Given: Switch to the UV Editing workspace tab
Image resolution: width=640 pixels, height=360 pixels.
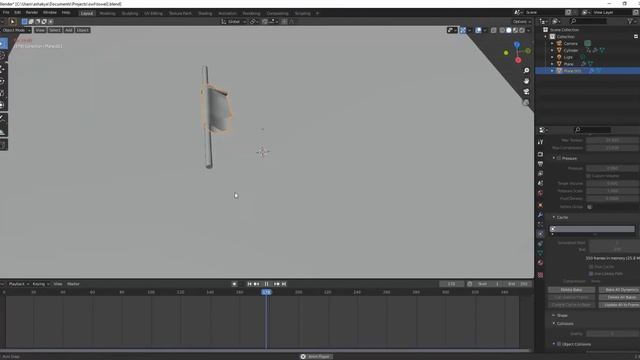Looking at the screenshot, I should [x=153, y=13].
